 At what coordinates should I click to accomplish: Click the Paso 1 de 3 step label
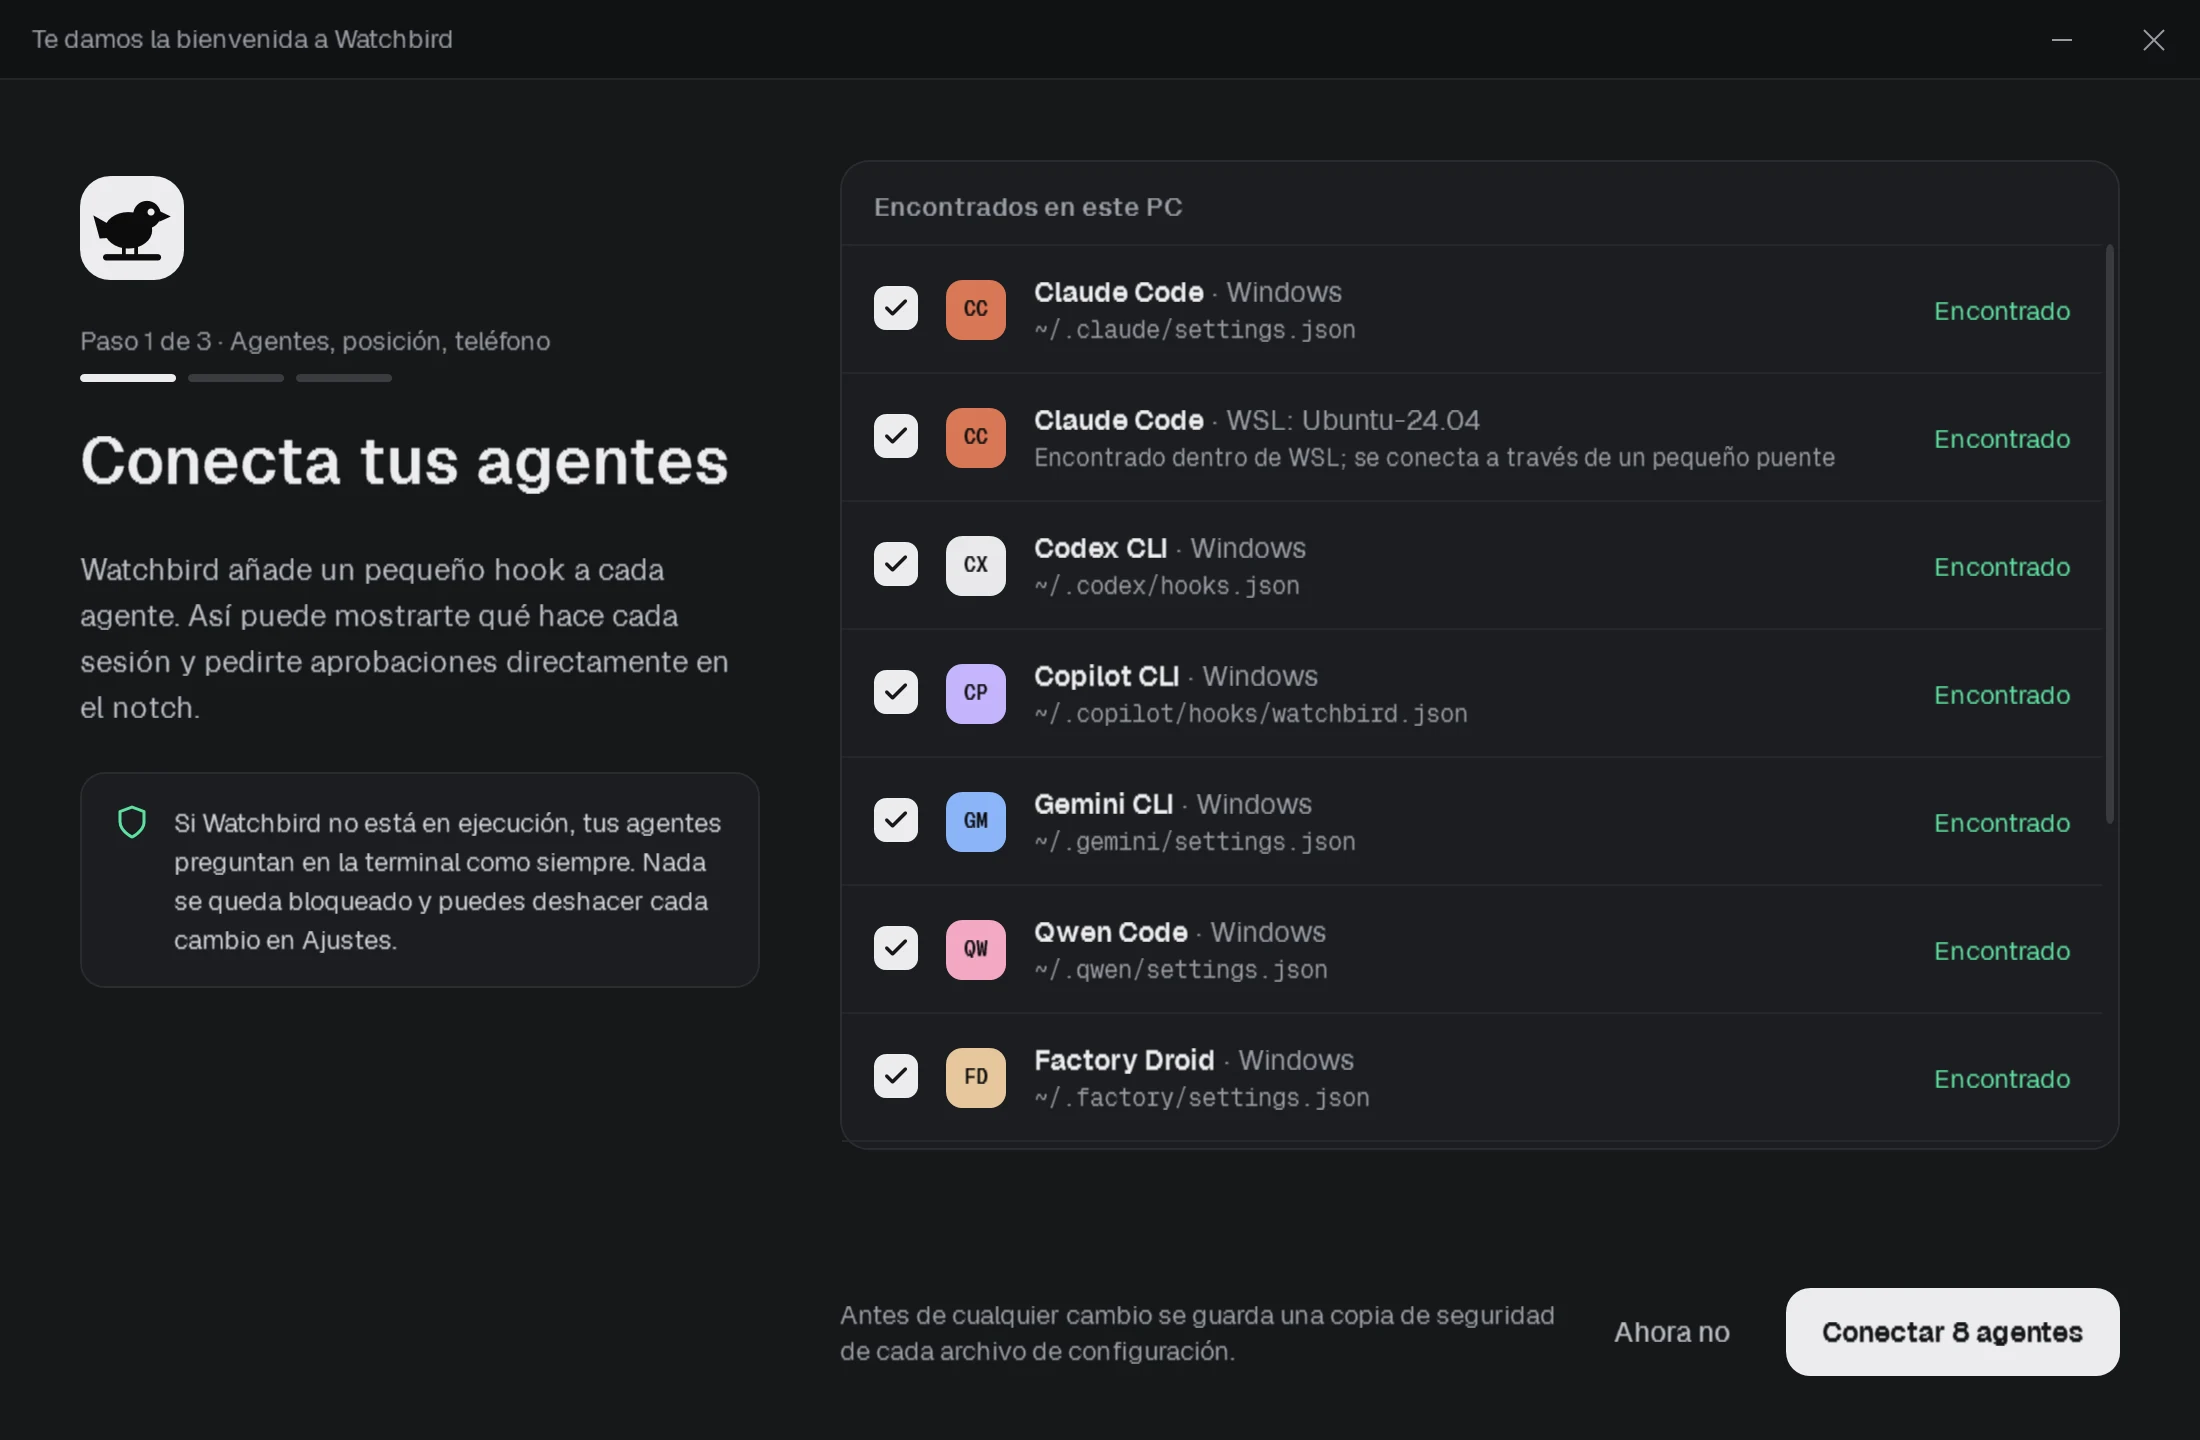pos(315,341)
